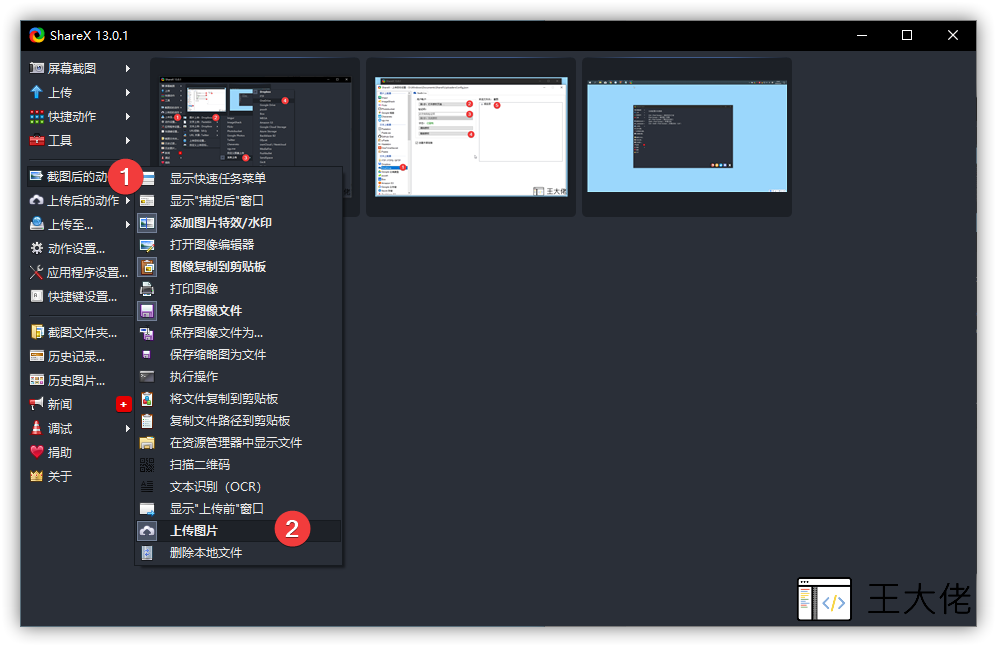Click the 上传至 drive icon

pos(37,224)
